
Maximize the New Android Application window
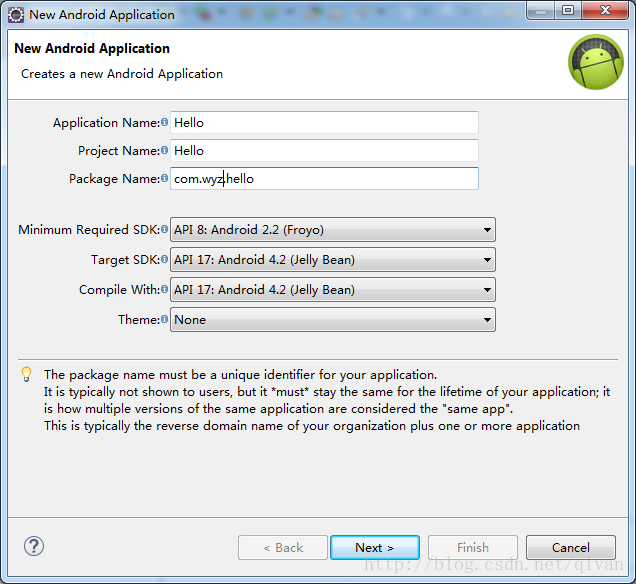point(568,10)
